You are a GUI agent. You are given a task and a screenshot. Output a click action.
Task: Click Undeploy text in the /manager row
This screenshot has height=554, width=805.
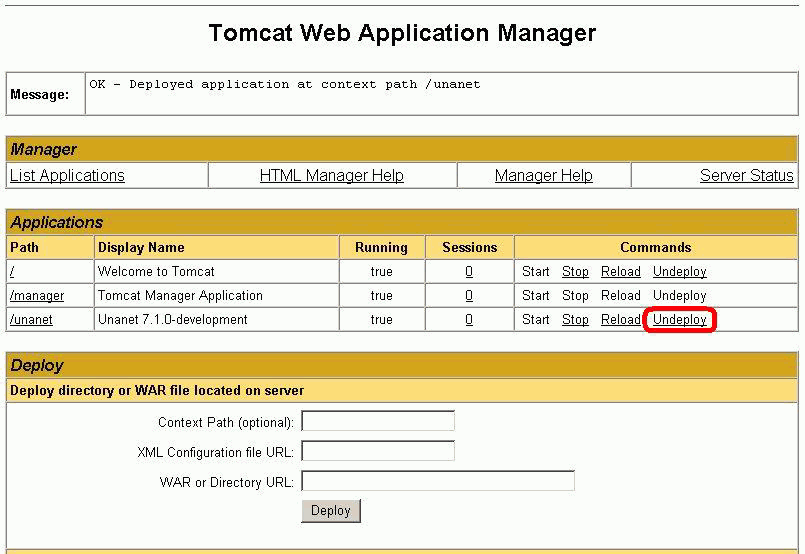(680, 296)
